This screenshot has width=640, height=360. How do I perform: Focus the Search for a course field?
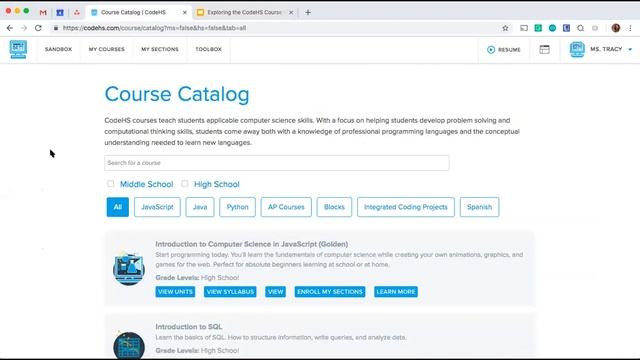click(277, 163)
